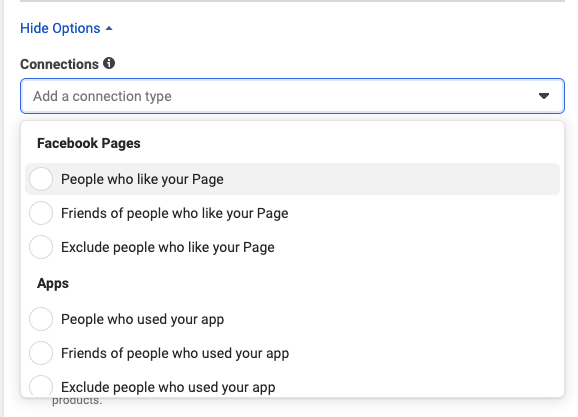Choose the Friends of people who like your Page text
578x417 pixels.
(x=175, y=213)
